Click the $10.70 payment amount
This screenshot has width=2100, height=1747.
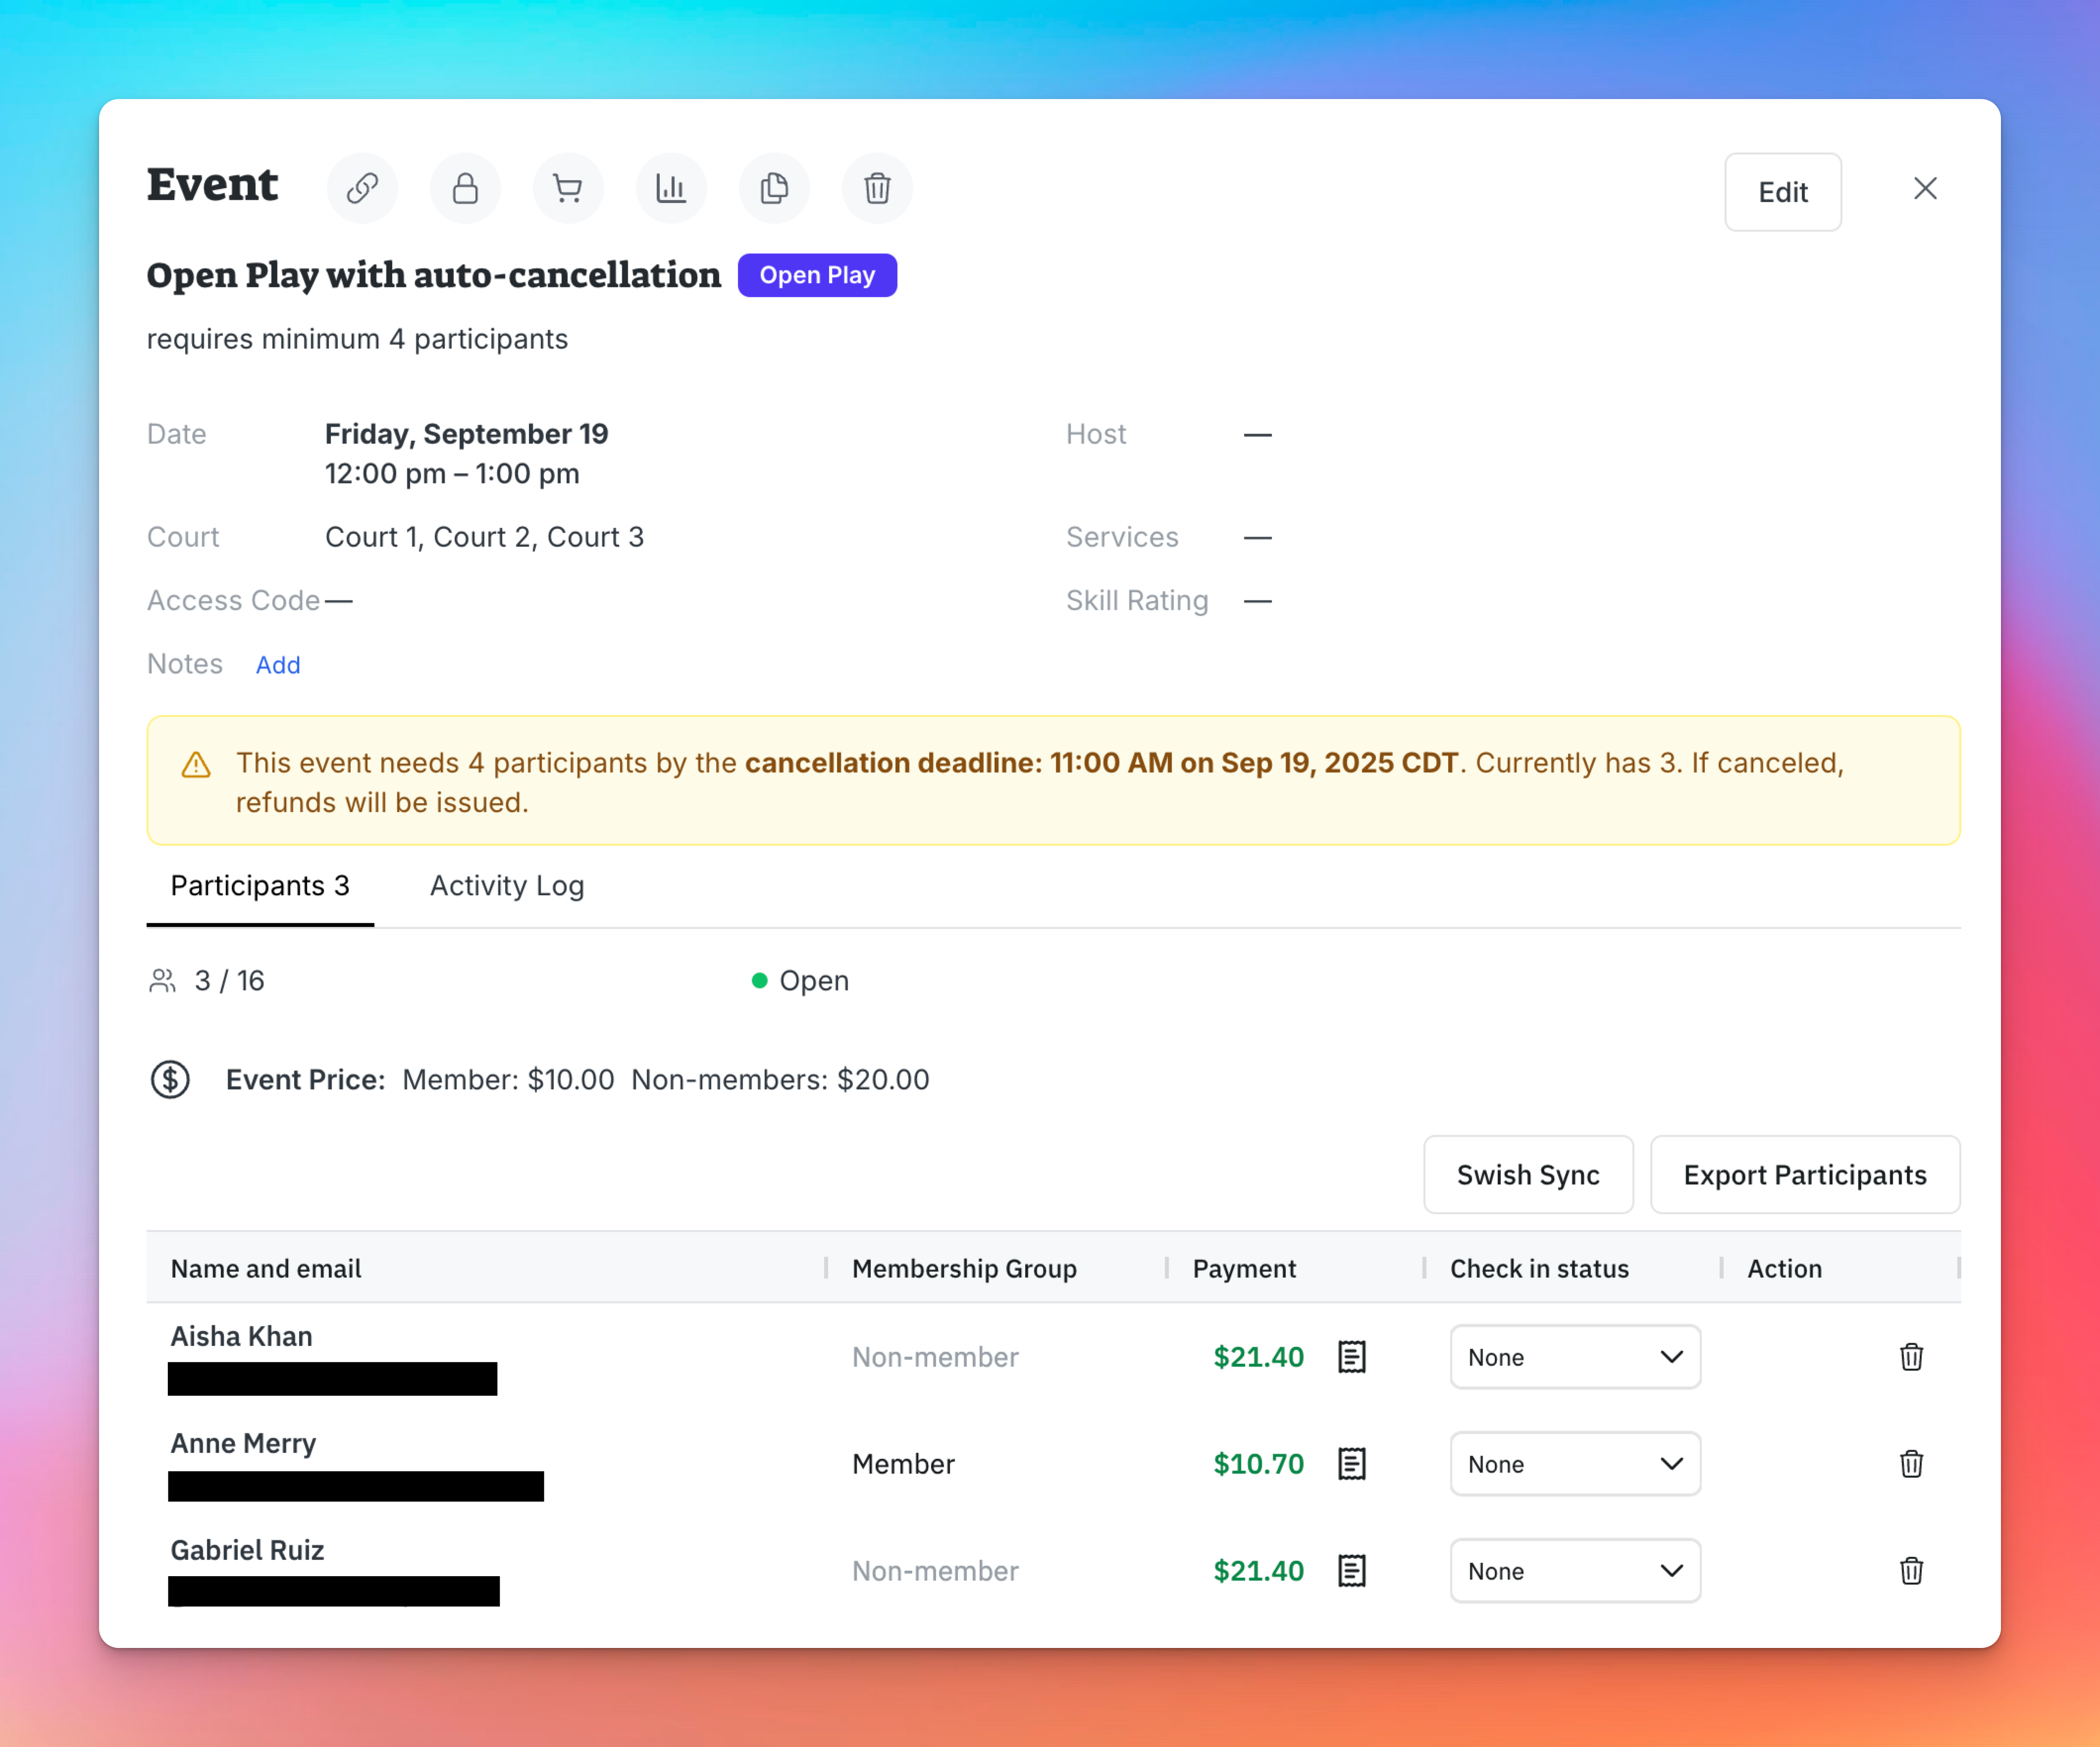pyautogui.click(x=1258, y=1464)
